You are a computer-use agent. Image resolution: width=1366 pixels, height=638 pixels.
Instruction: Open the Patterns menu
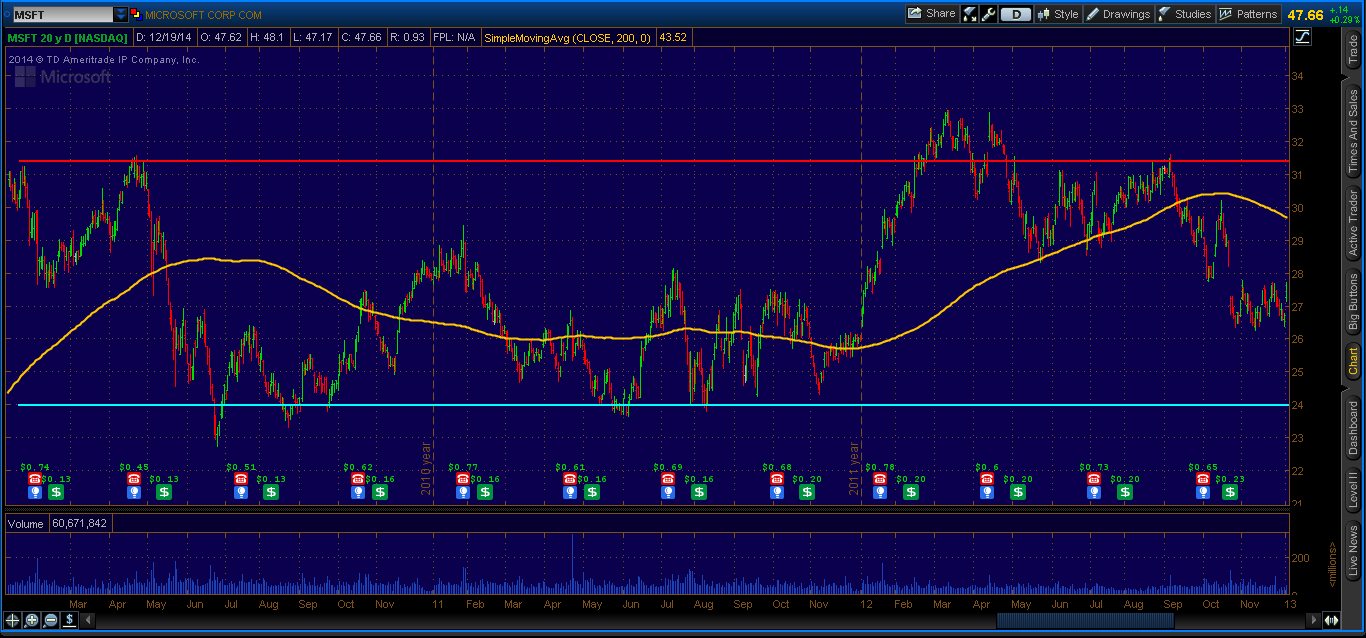pos(1248,14)
